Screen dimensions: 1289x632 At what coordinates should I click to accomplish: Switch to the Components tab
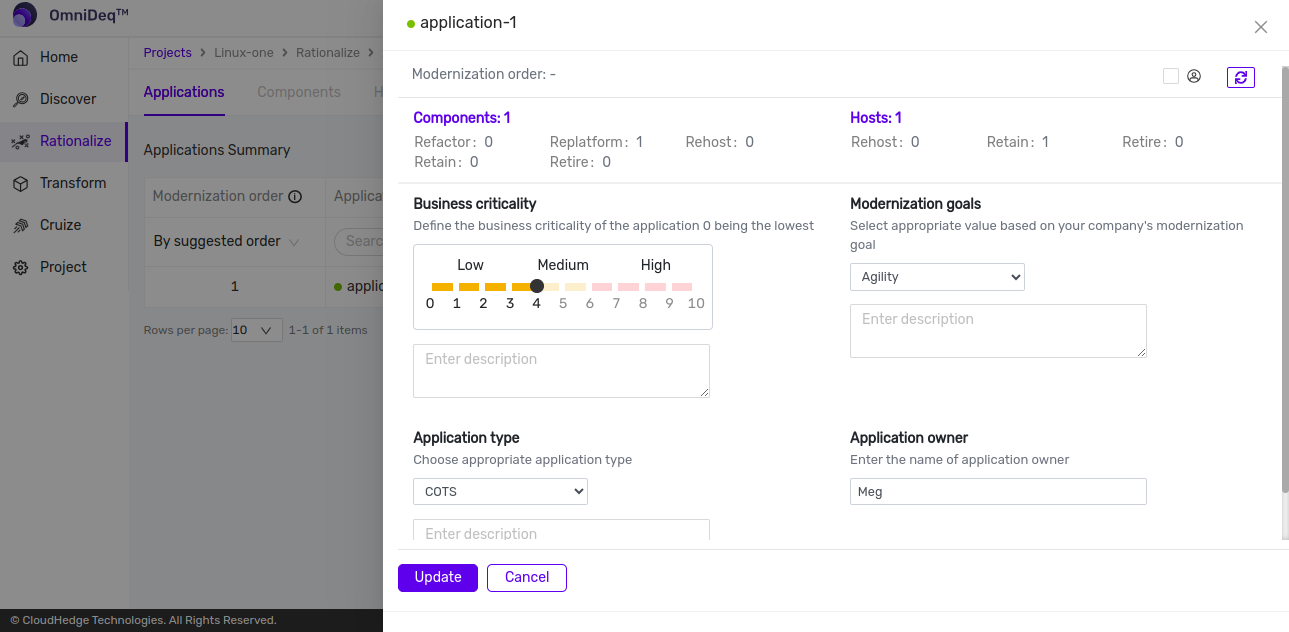click(299, 92)
